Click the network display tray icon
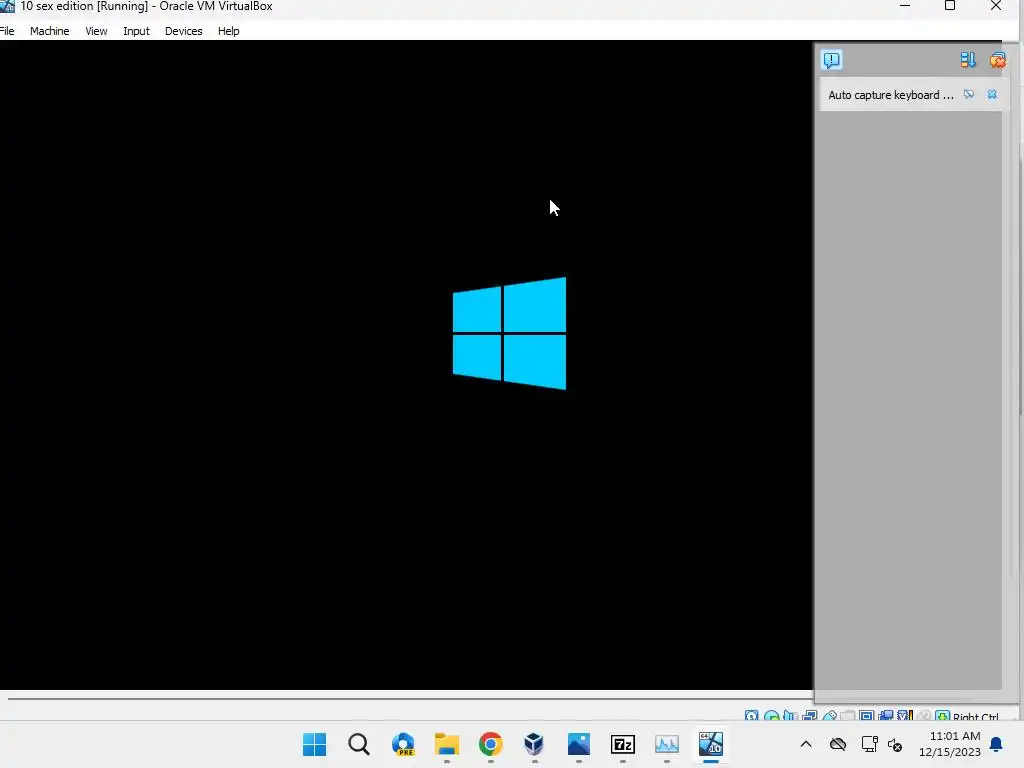Image resolution: width=1024 pixels, height=768 pixels. pyautogui.click(x=869, y=744)
